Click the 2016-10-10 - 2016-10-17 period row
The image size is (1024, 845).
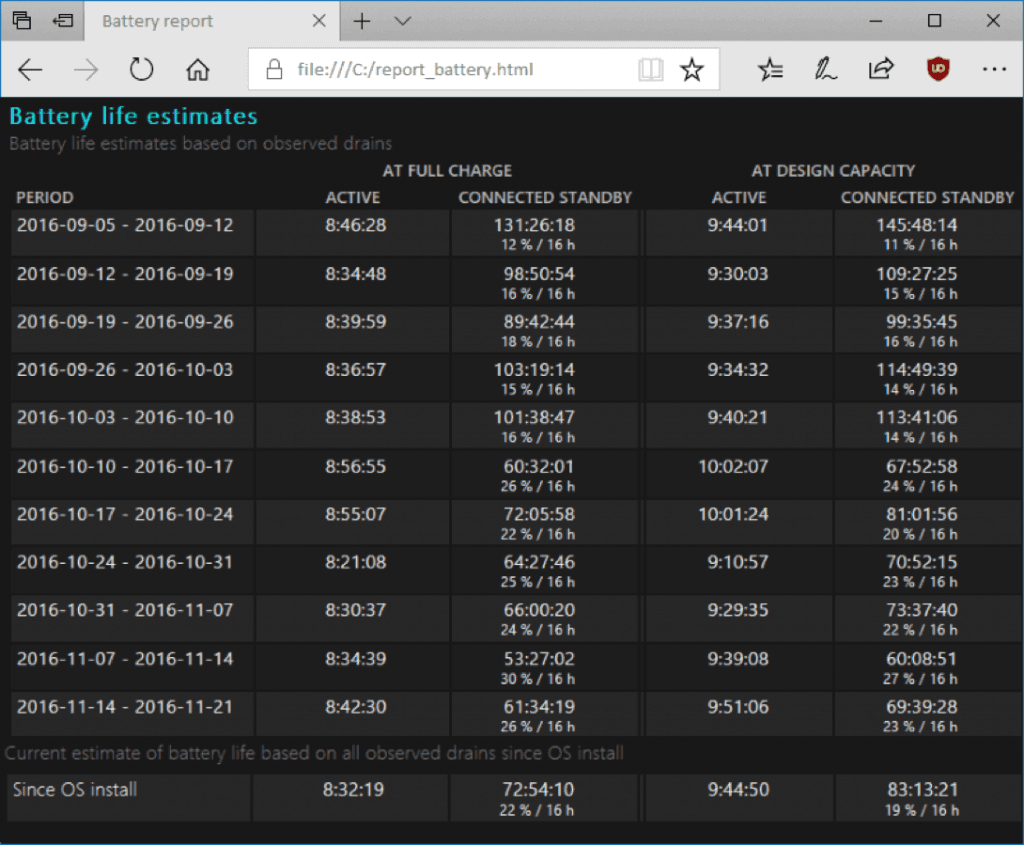tap(125, 466)
